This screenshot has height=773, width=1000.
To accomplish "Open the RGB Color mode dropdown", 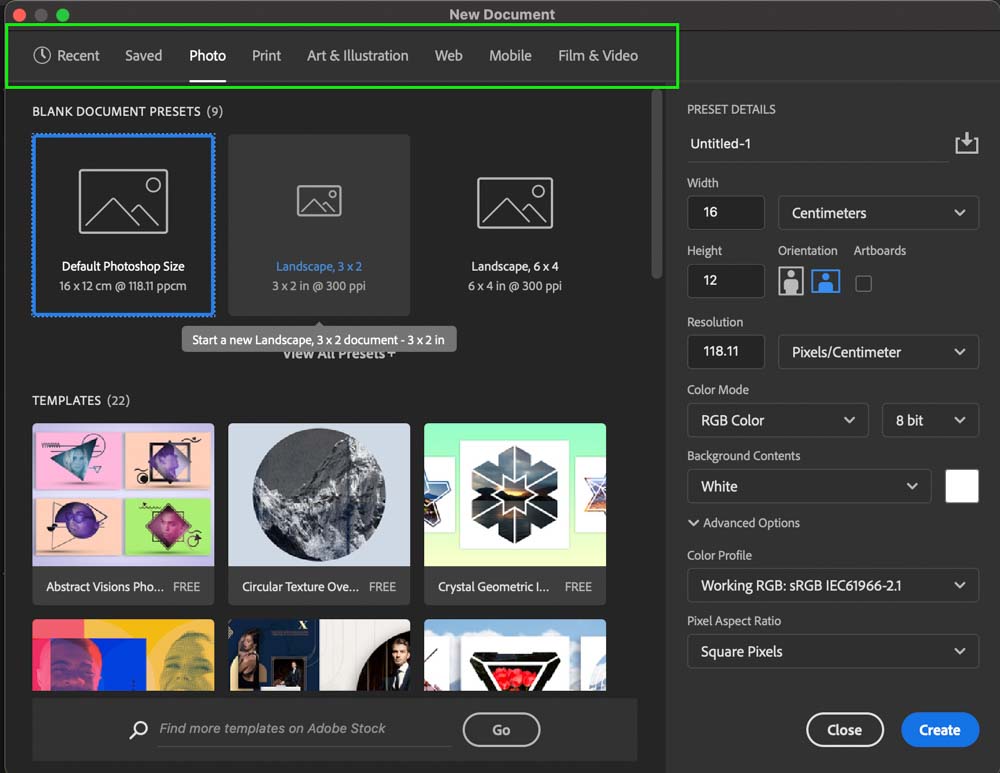I will pos(777,420).
